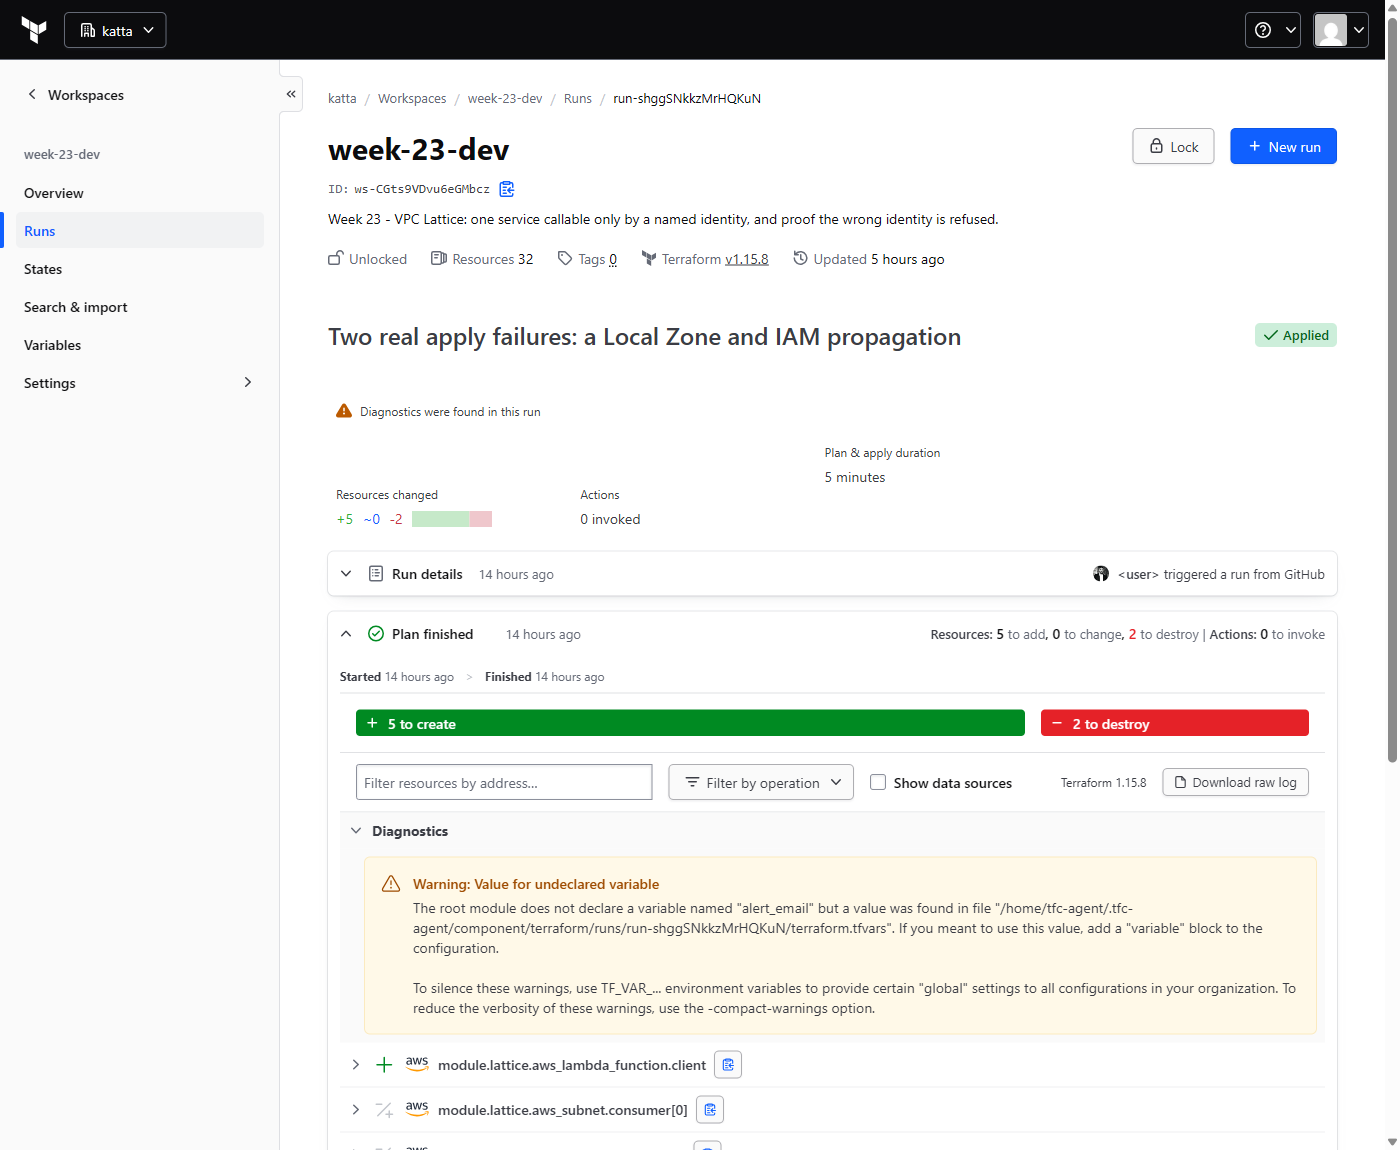
Task: Open the Filter by operation dropdown
Action: click(x=761, y=782)
